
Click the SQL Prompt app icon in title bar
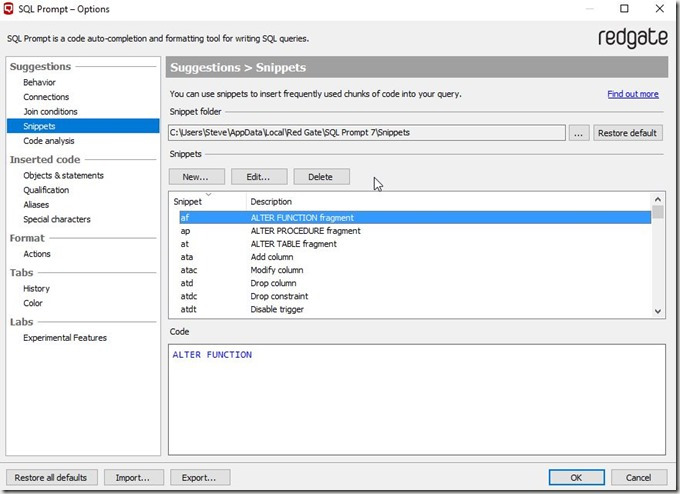[8, 9]
